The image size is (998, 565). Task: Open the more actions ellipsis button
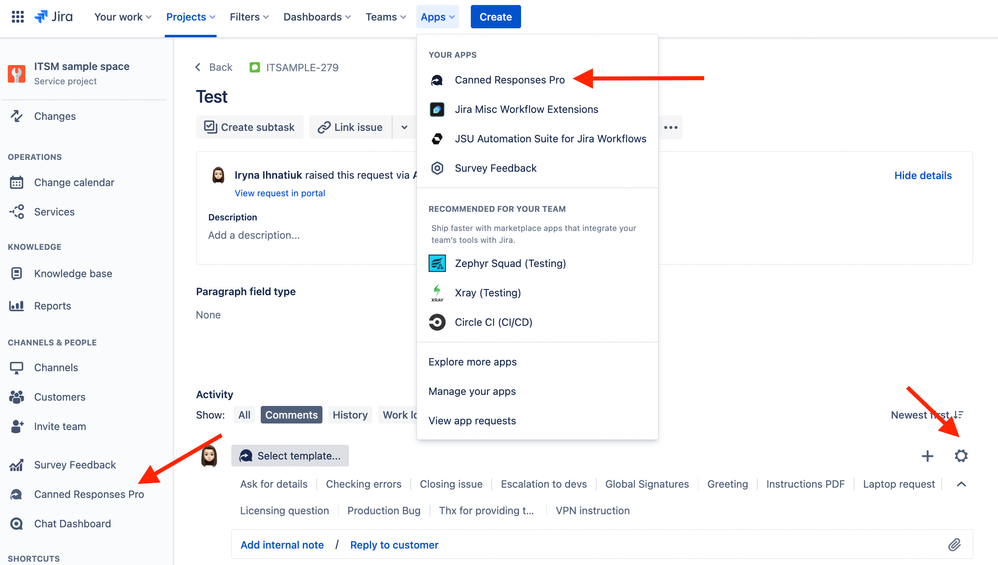click(x=671, y=127)
